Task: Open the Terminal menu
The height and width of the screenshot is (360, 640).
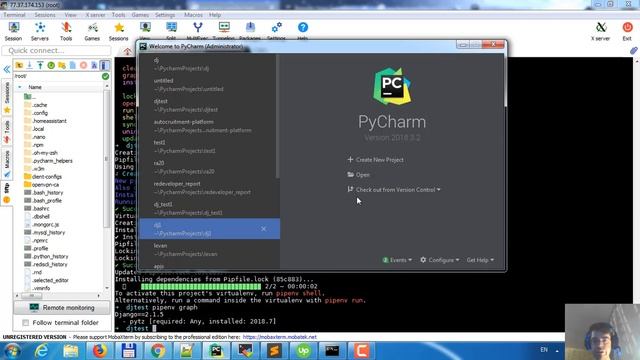Action: [14, 15]
